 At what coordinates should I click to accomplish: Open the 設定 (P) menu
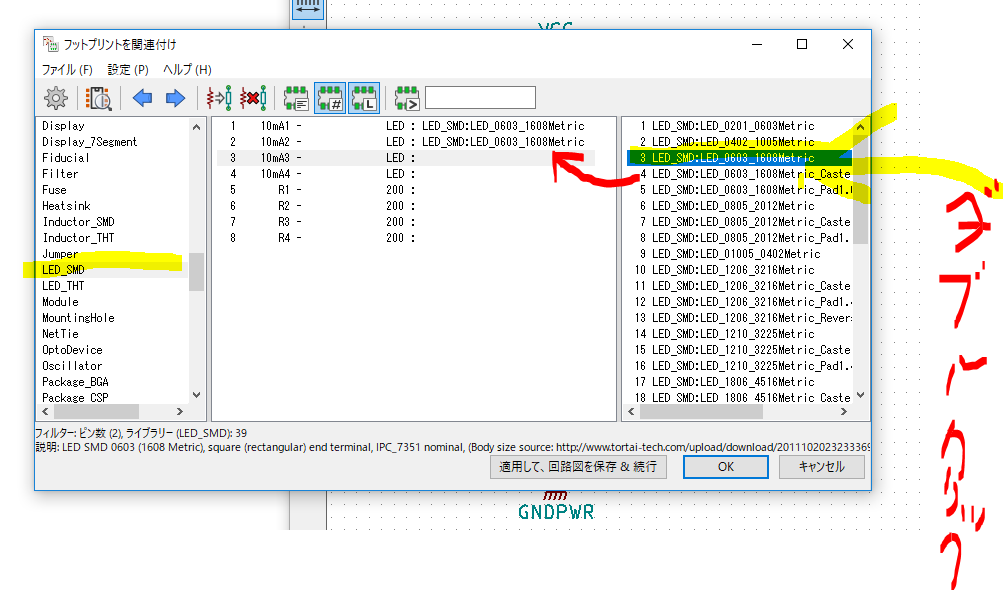pyautogui.click(x=128, y=69)
